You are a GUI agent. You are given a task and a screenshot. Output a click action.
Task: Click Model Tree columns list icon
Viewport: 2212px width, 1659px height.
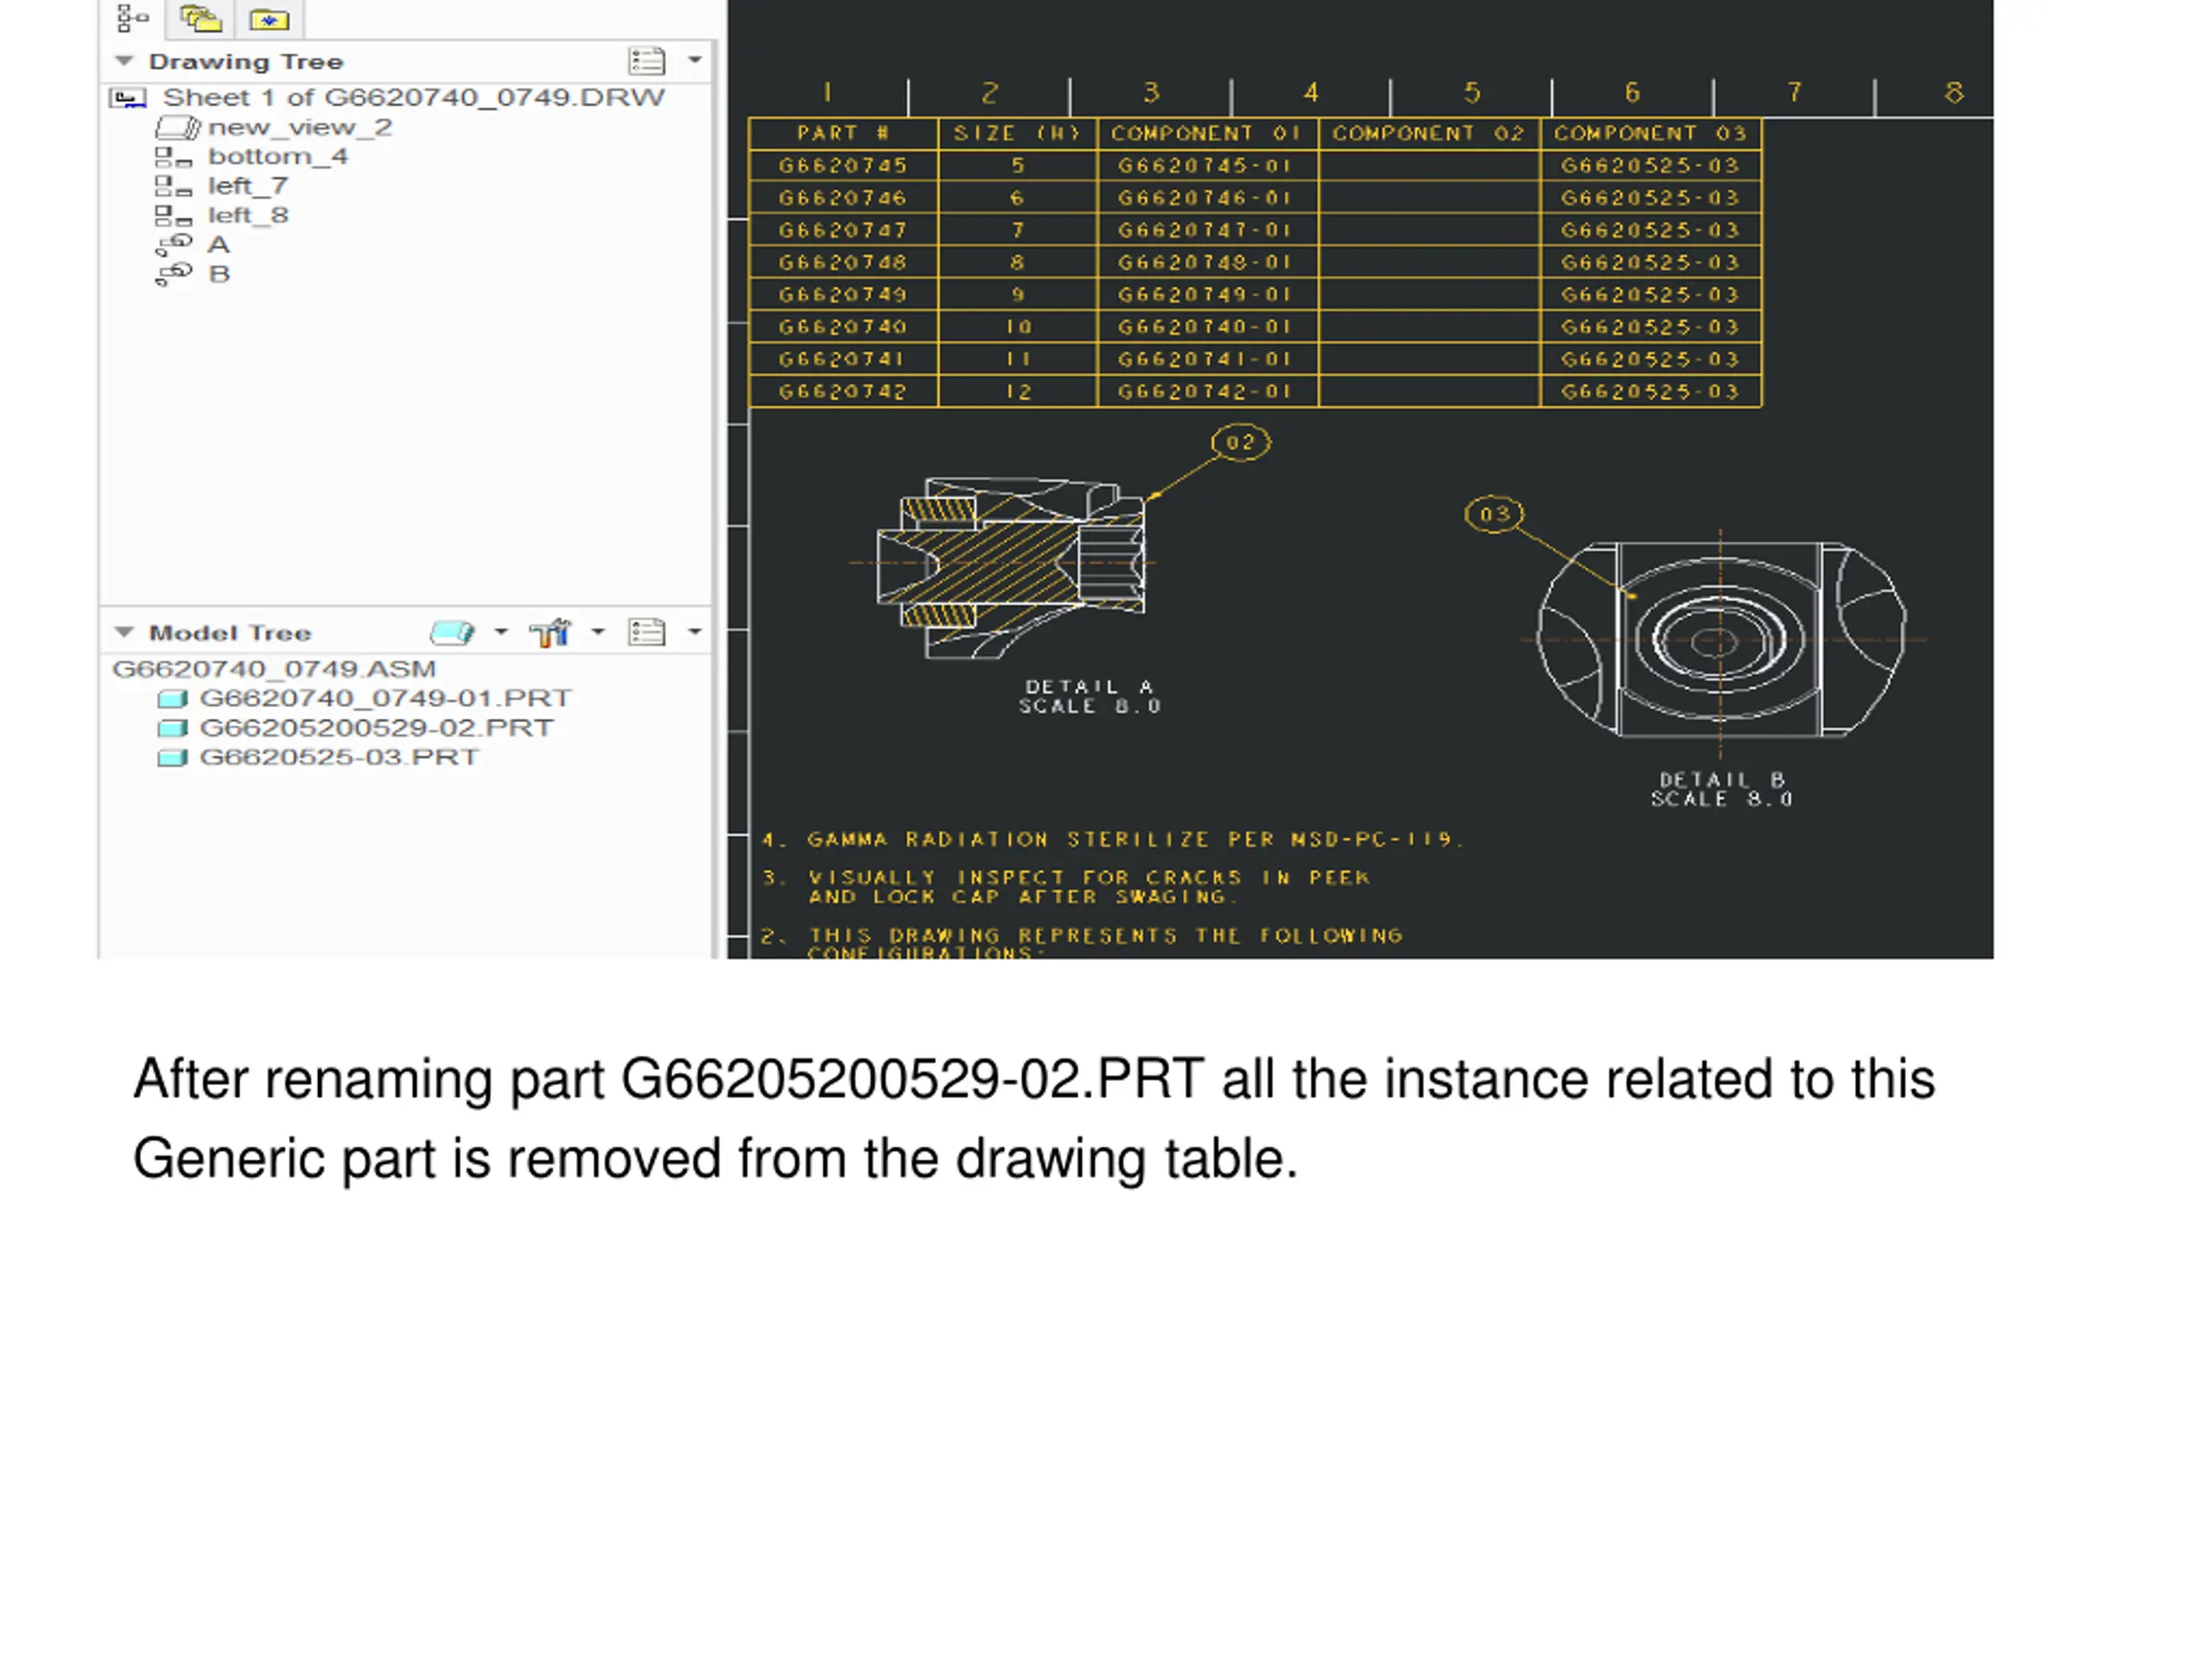[x=647, y=632]
